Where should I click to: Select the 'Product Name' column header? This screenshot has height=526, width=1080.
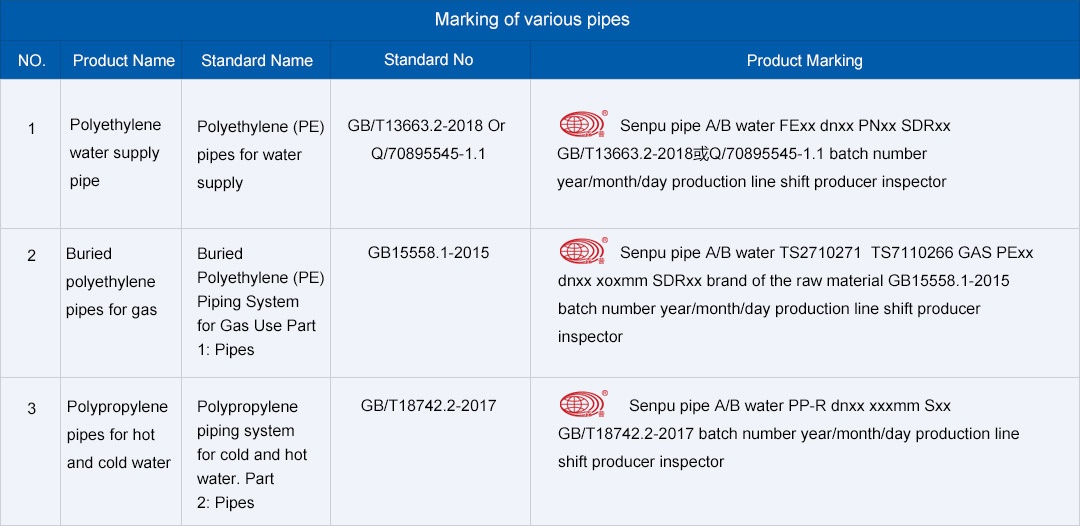click(x=124, y=61)
